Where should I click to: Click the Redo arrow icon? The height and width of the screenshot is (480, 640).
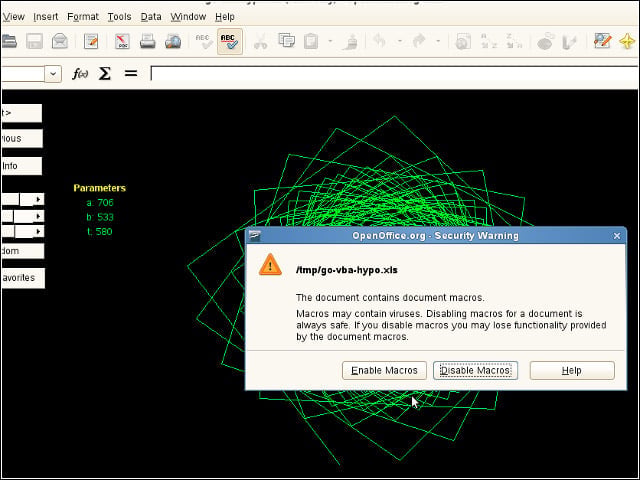pyautogui.click(x=419, y=41)
